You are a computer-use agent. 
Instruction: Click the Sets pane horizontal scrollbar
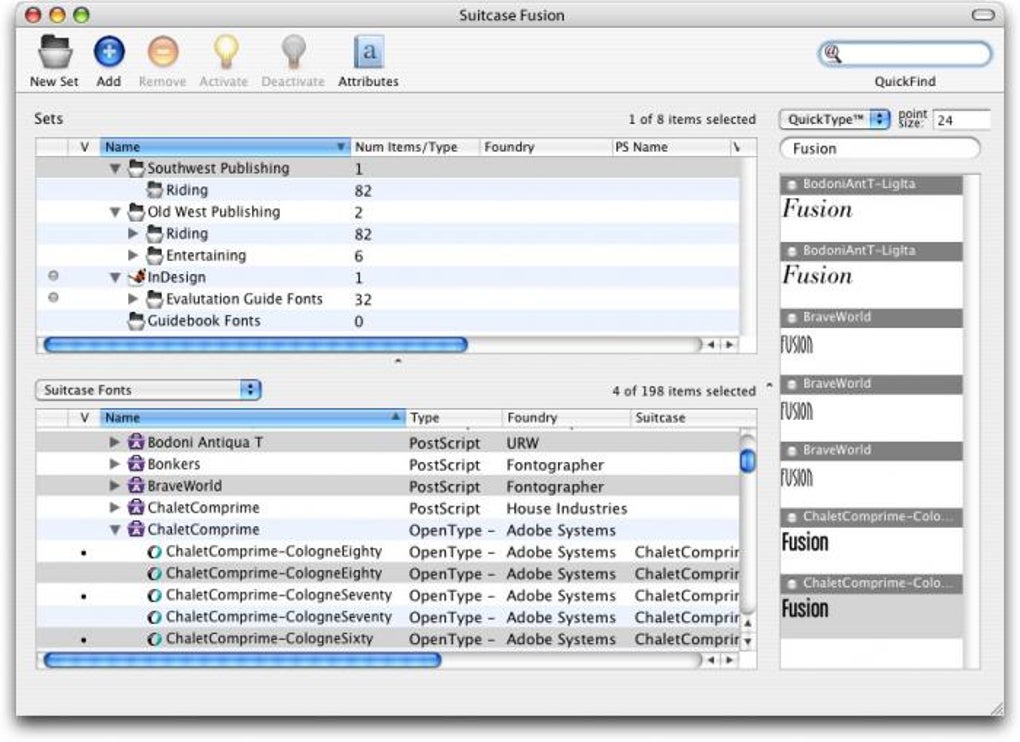point(256,345)
